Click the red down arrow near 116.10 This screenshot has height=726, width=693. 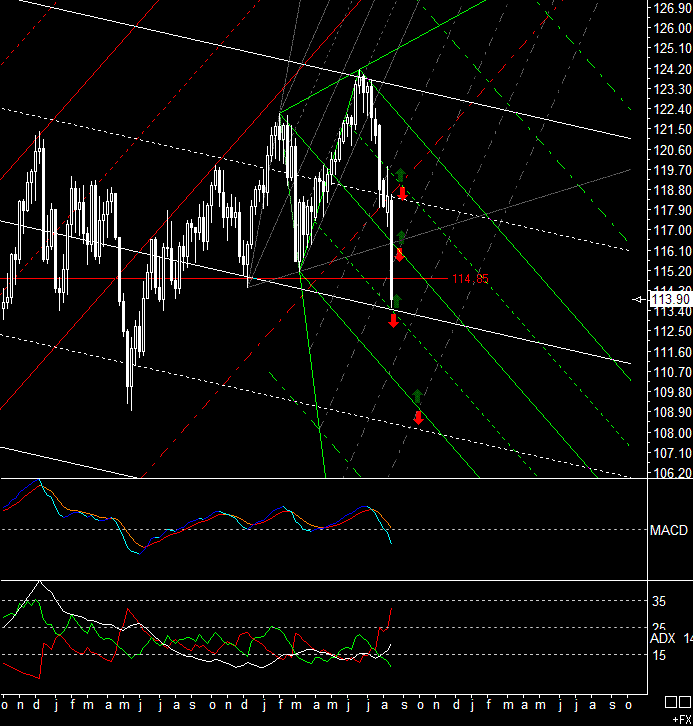[400, 255]
